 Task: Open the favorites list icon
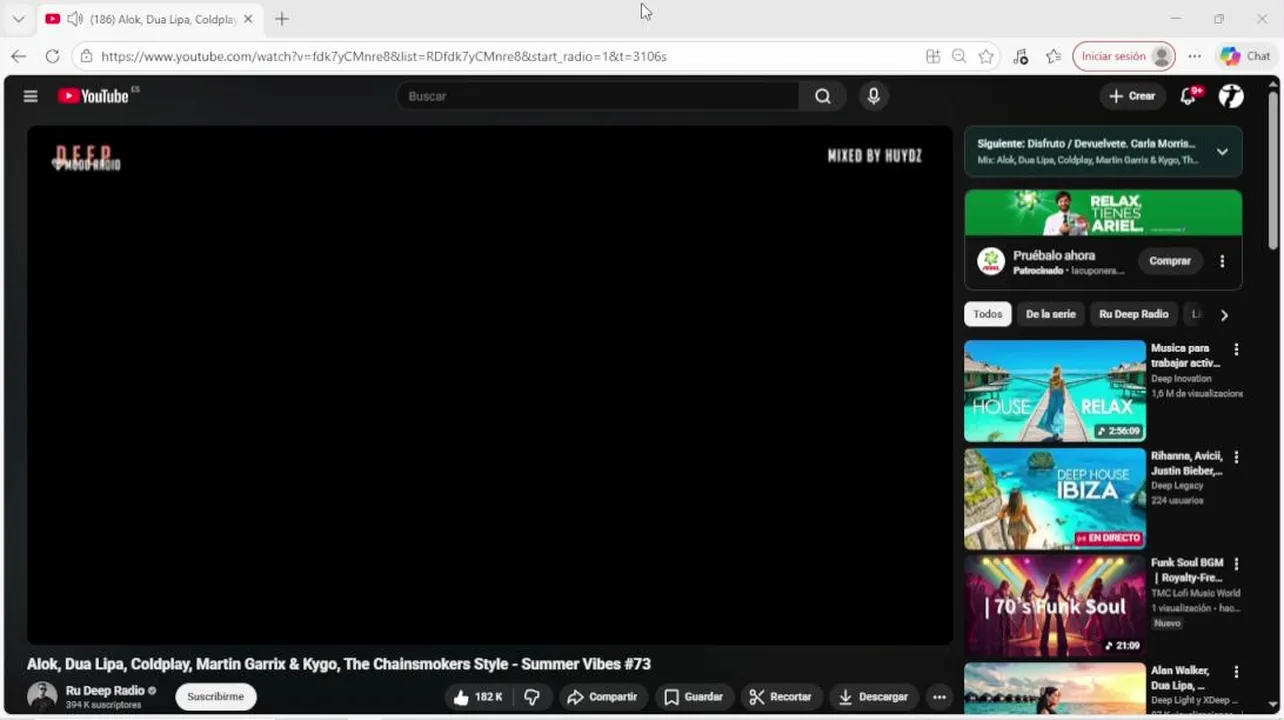(x=1054, y=56)
